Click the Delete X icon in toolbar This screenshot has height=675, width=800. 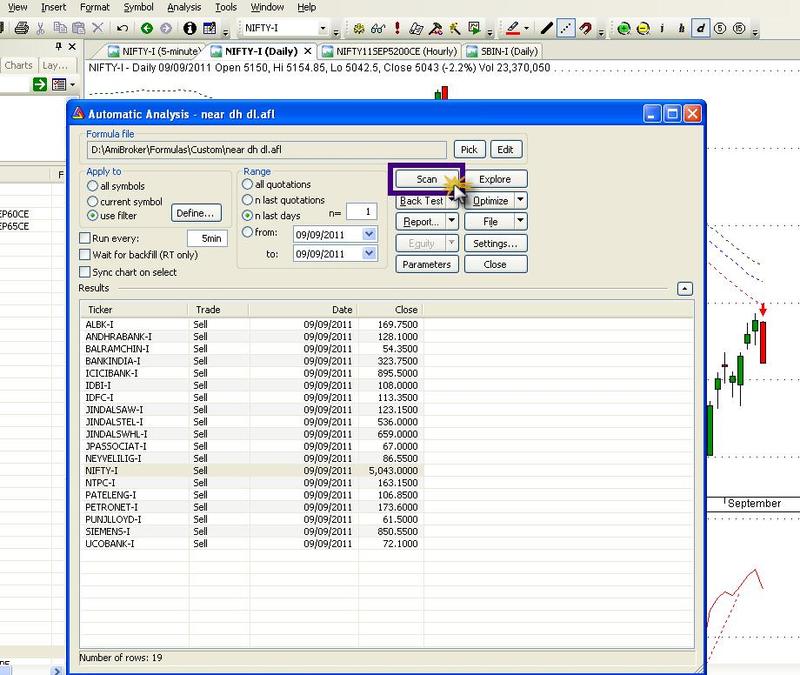pos(97,28)
